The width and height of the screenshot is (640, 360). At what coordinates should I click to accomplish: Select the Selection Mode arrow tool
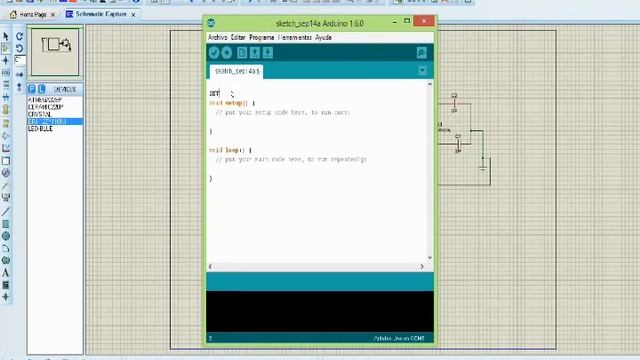6,36
